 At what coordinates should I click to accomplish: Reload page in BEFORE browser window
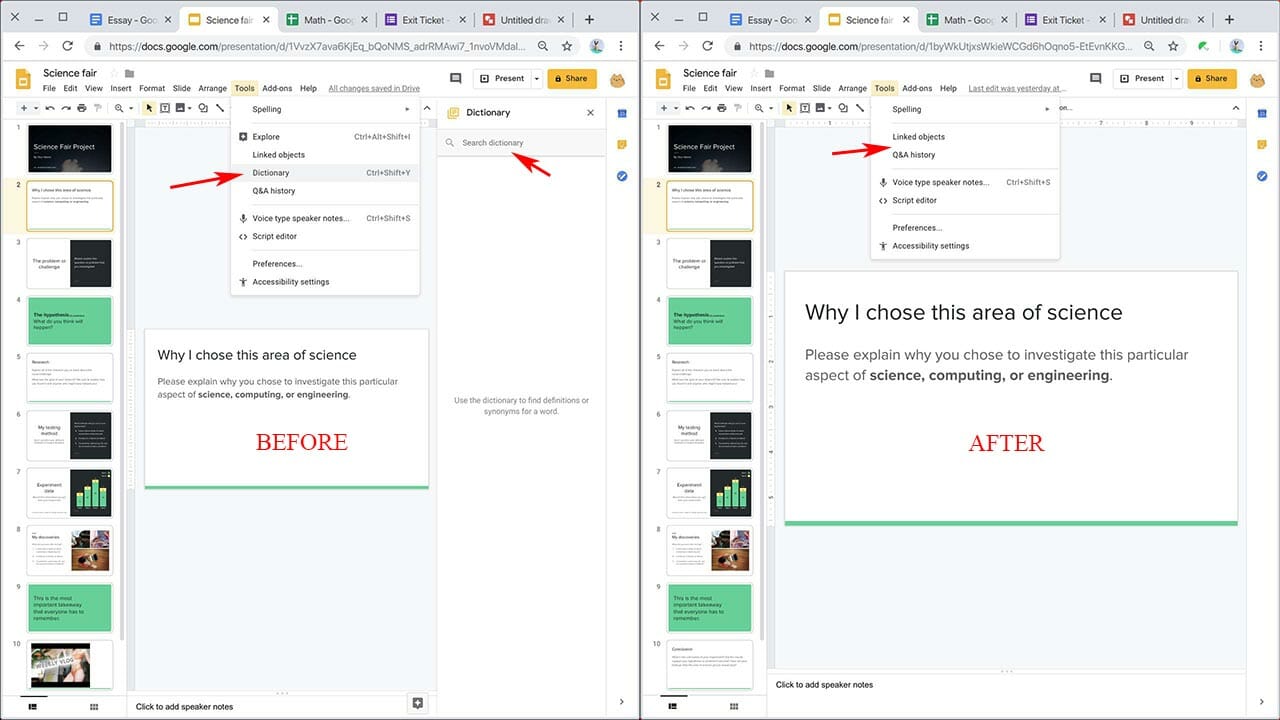pos(68,46)
